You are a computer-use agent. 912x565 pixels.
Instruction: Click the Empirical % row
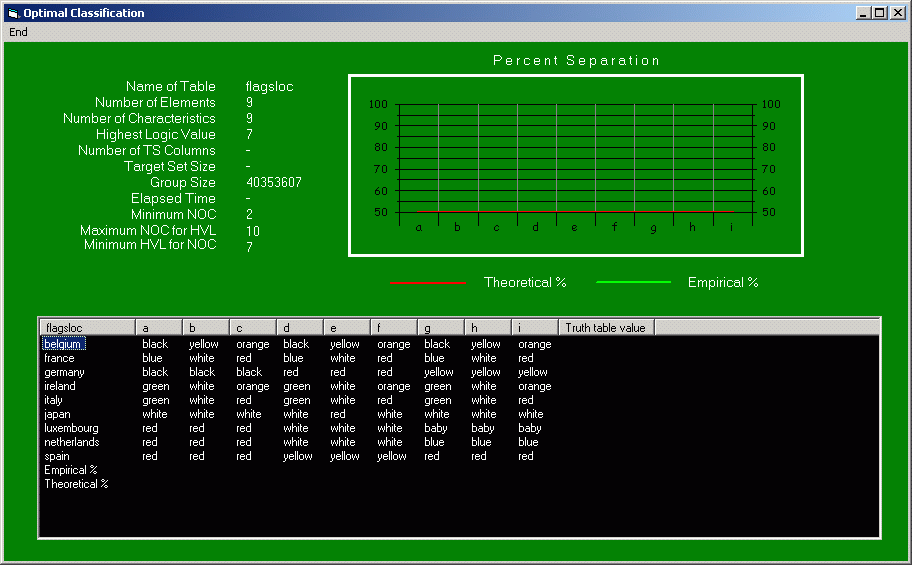70,470
